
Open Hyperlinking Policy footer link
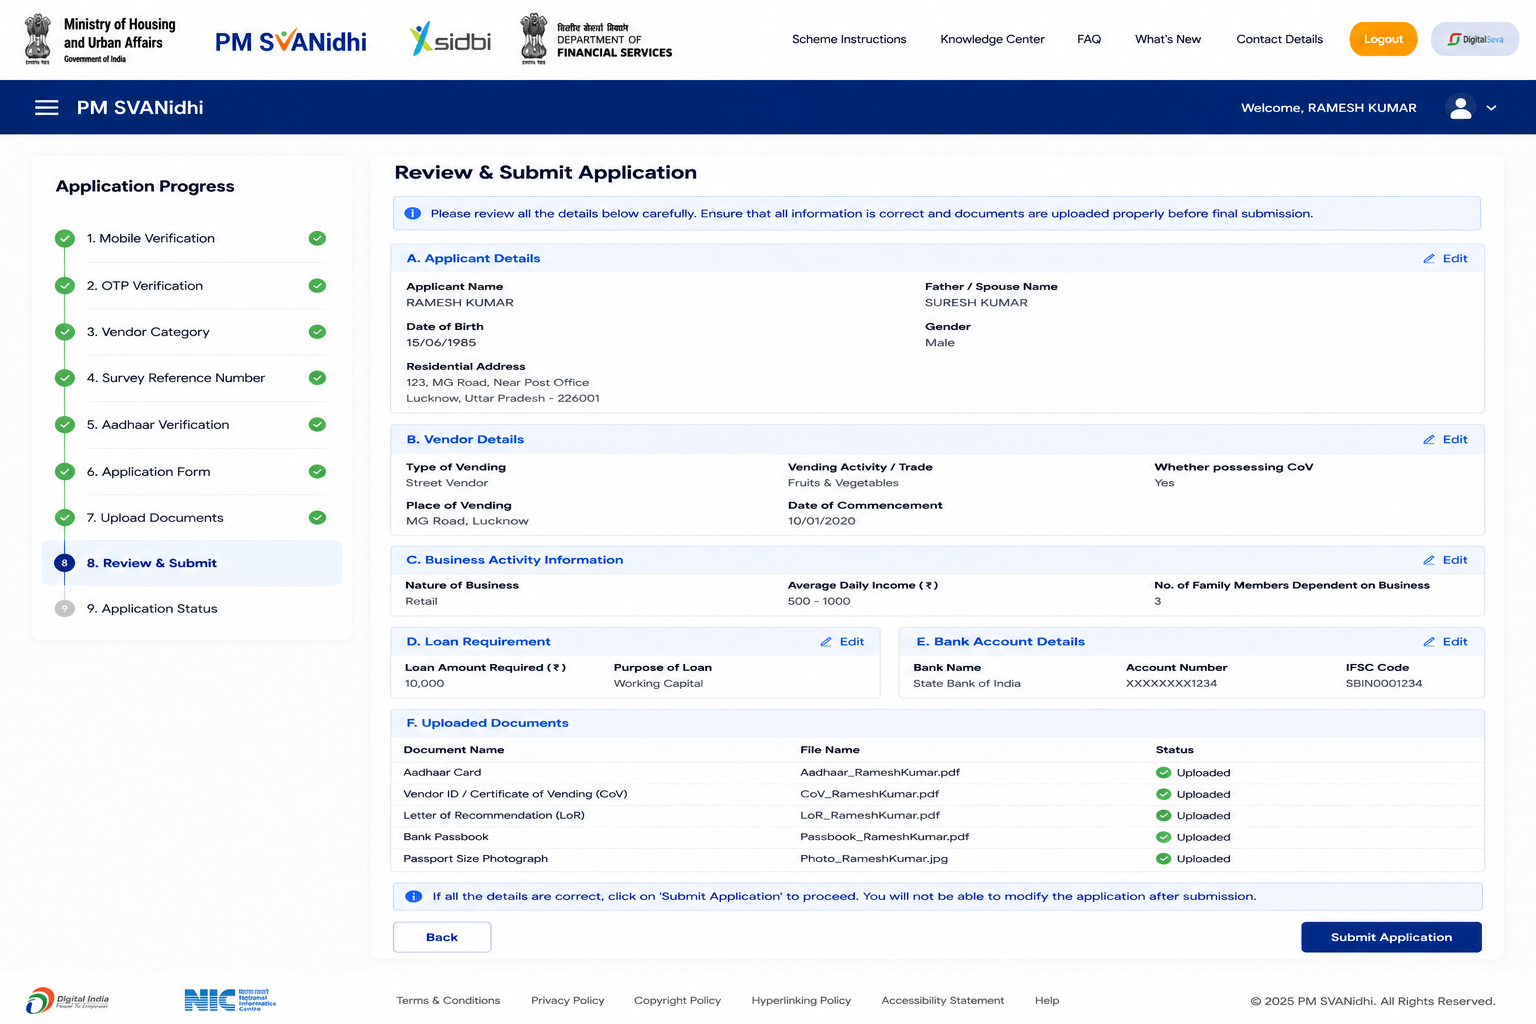[801, 1001]
